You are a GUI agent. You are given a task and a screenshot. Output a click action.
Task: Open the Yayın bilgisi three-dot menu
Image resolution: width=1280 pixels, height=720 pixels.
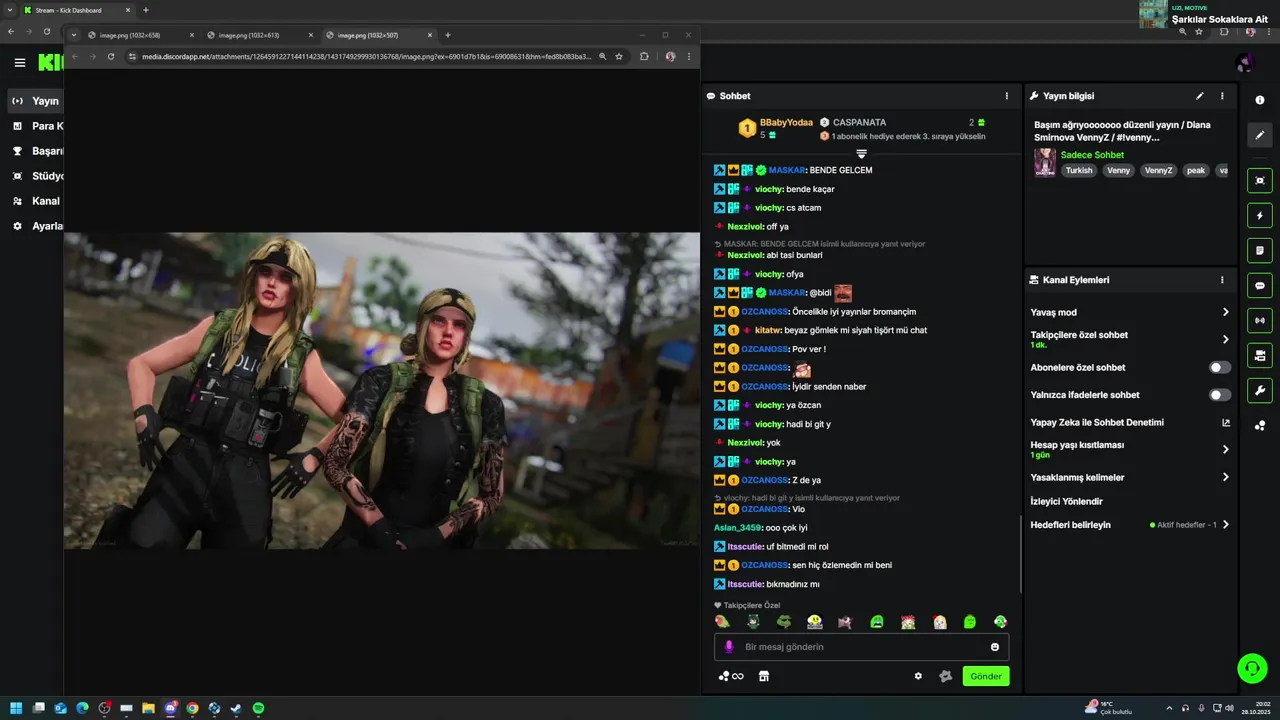tap(1222, 96)
